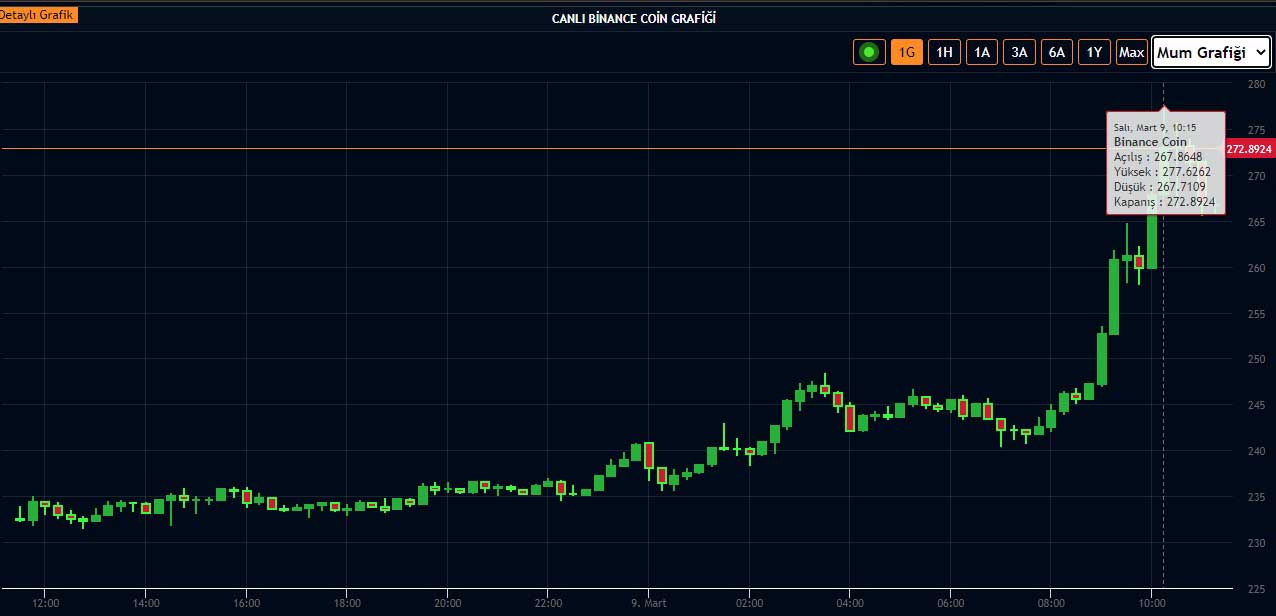The image size is (1276, 616).
Task: Select the 1A time range
Action: tap(982, 52)
